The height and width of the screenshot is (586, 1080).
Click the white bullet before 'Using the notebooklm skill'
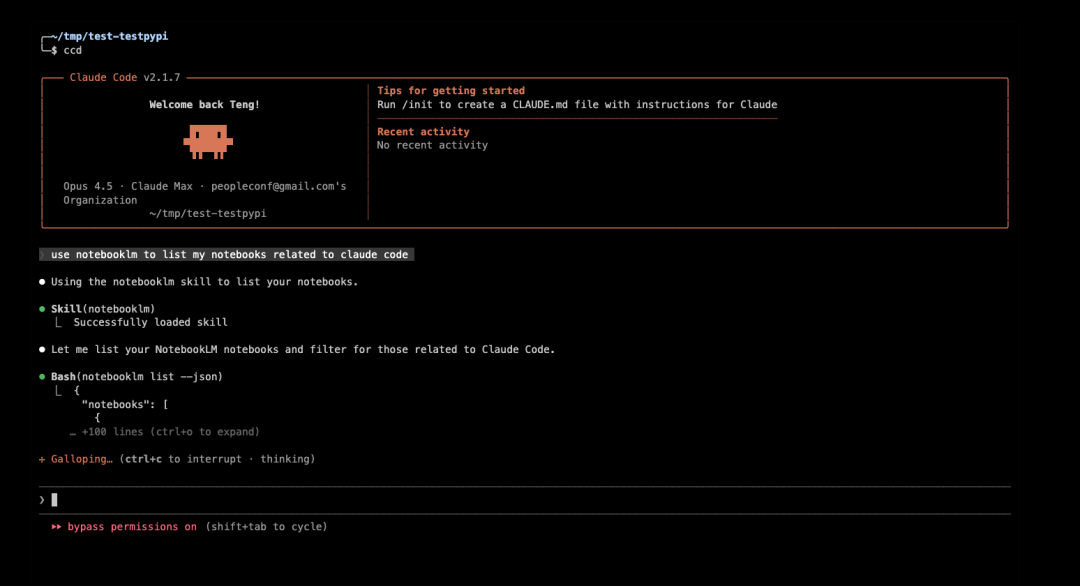click(42, 282)
